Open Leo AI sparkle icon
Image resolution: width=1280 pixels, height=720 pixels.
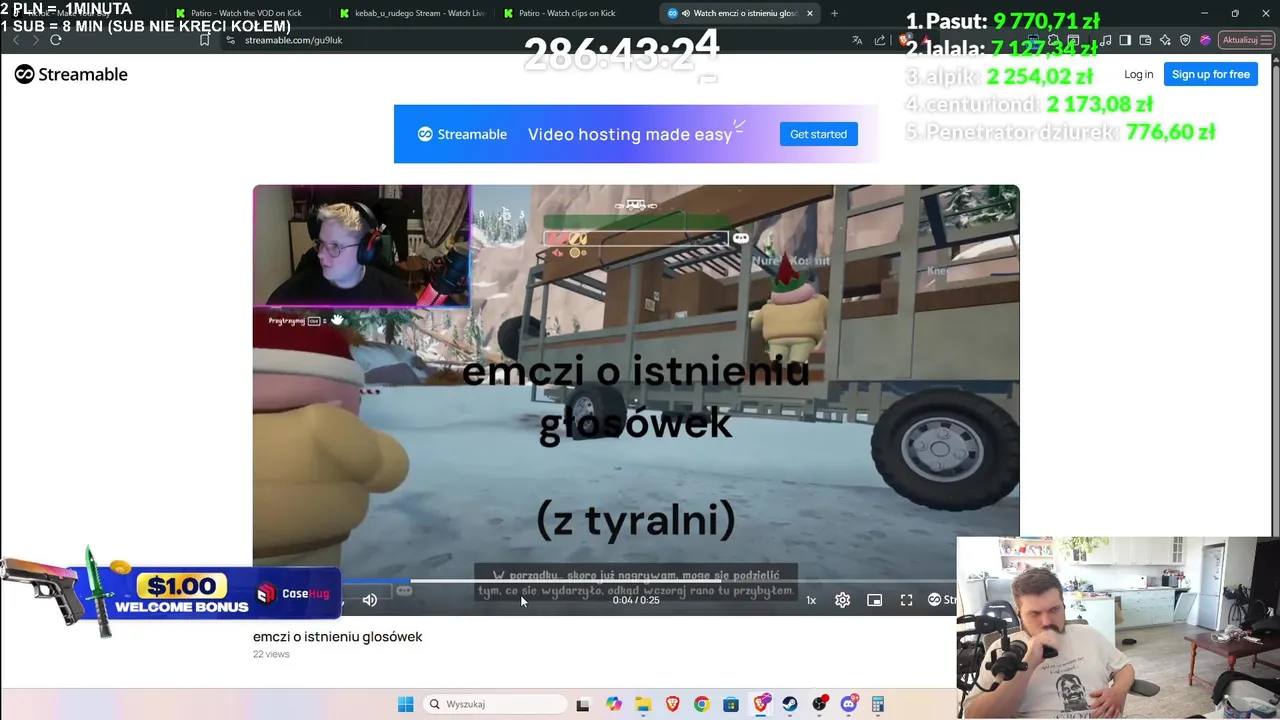1165,40
